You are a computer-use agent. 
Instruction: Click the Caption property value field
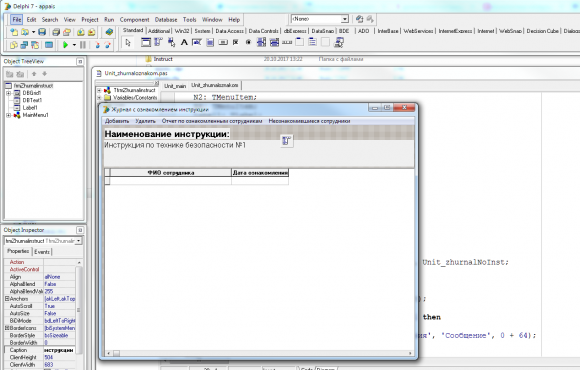pos(59,350)
